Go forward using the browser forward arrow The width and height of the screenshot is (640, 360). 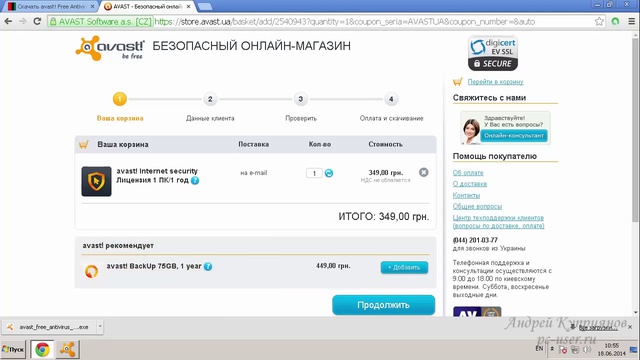point(22,22)
